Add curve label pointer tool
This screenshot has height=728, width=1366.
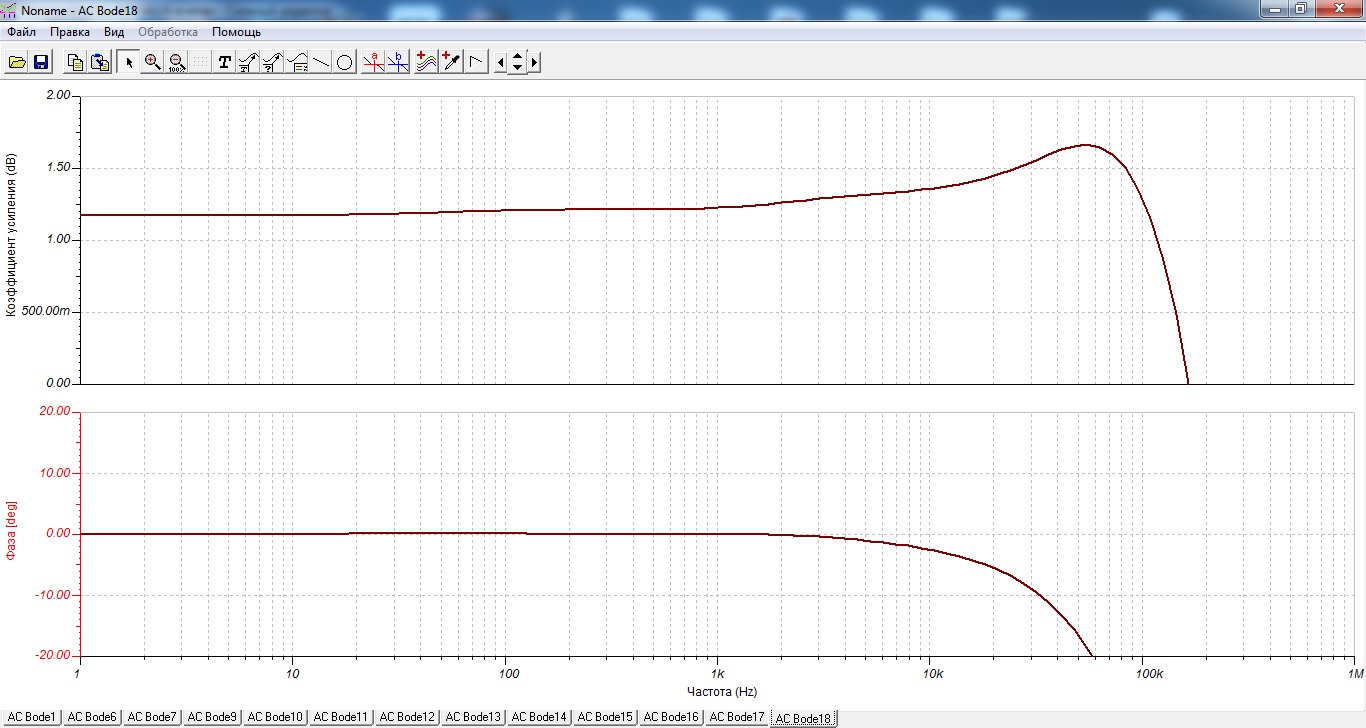248,62
